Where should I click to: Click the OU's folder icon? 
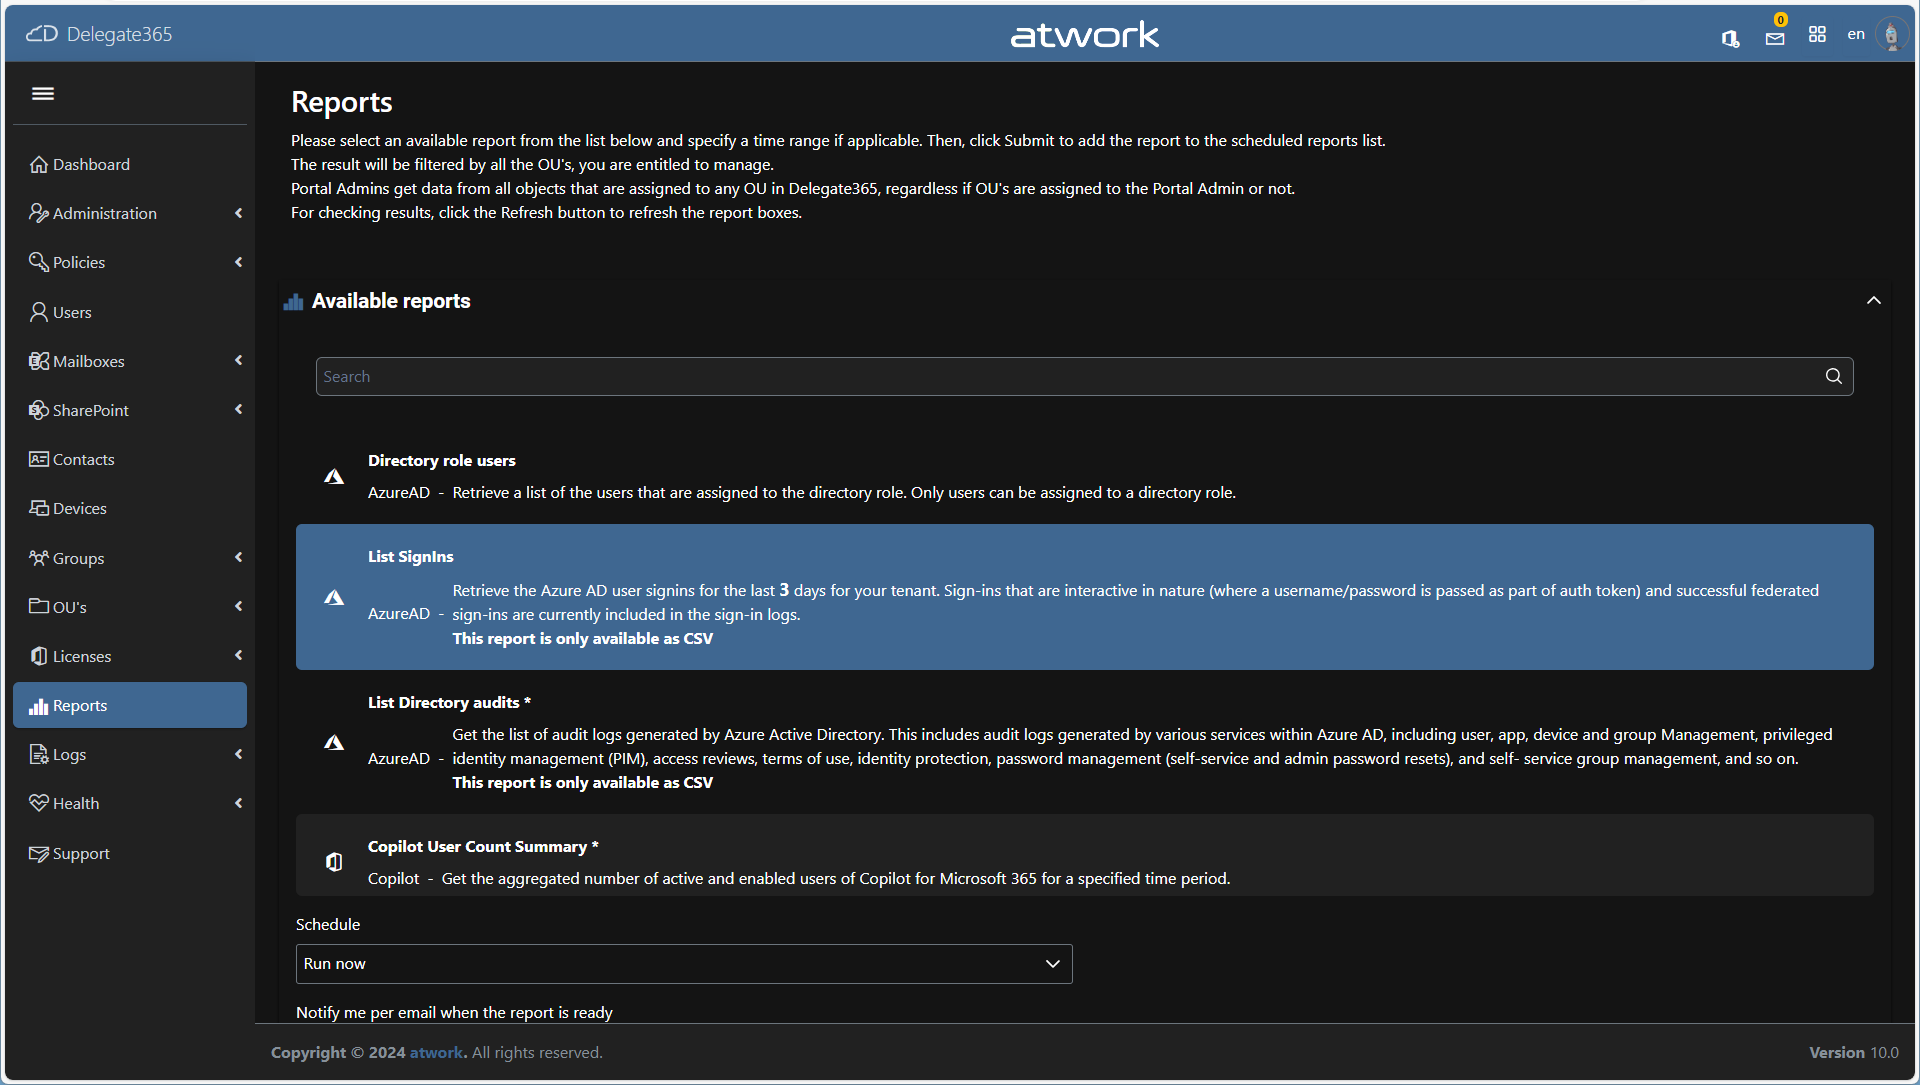[x=39, y=606]
